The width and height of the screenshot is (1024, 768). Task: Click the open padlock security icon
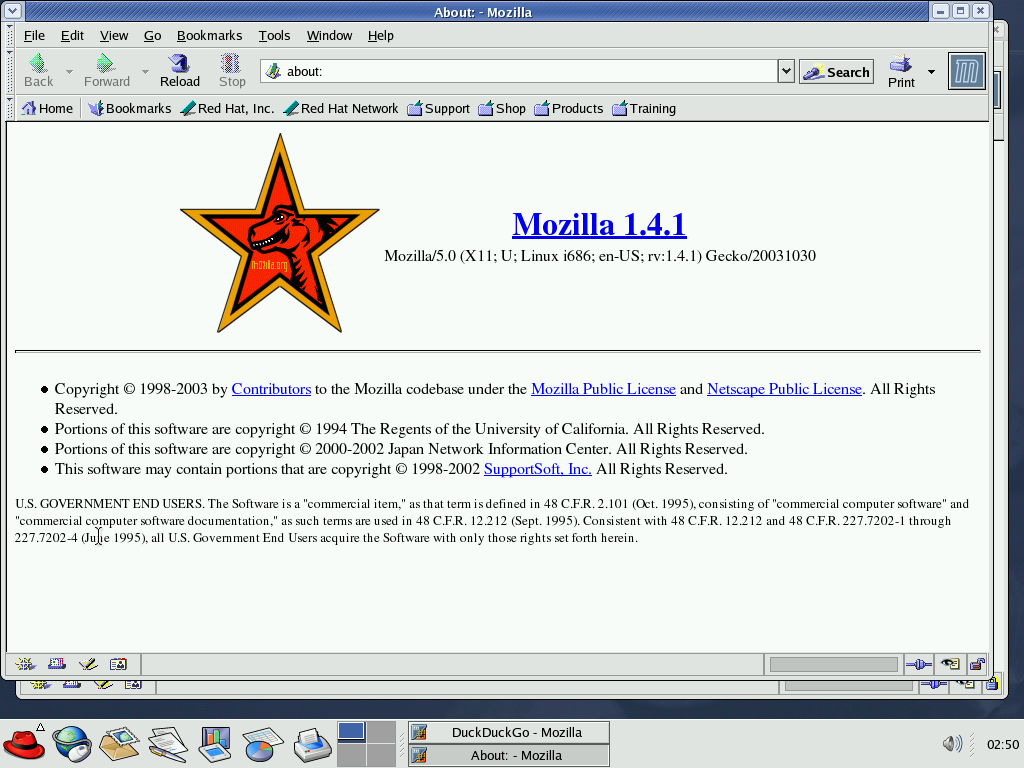(977, 664)
